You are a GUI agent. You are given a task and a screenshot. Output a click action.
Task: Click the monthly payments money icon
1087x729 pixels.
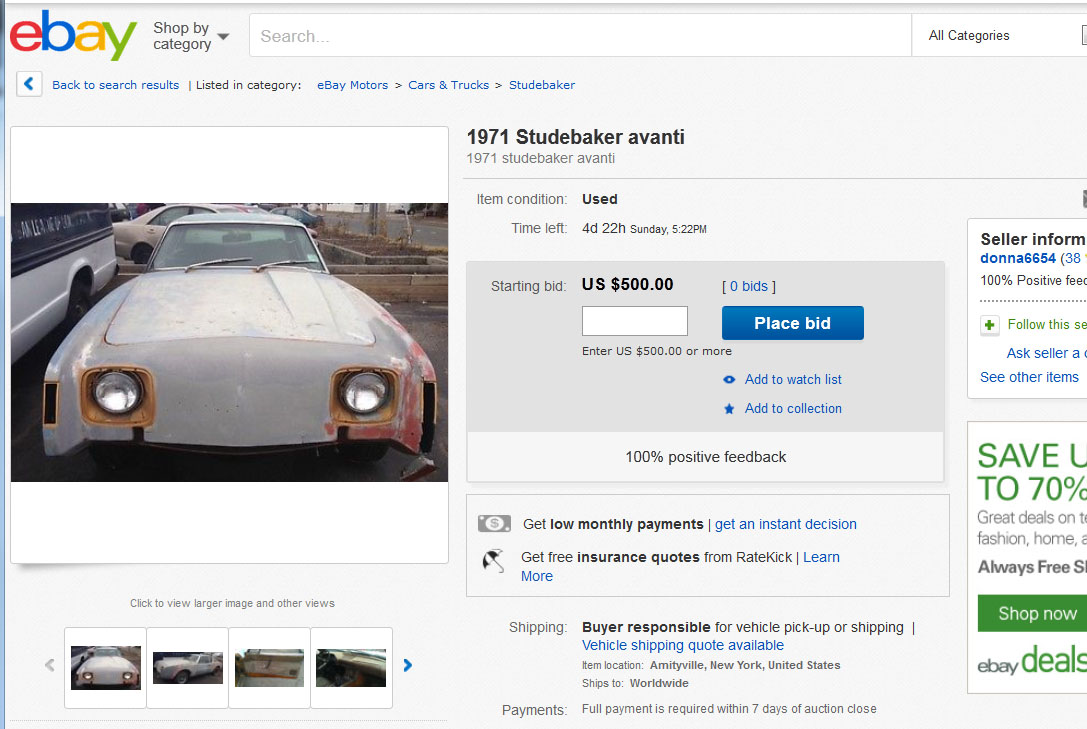(494, 524)
